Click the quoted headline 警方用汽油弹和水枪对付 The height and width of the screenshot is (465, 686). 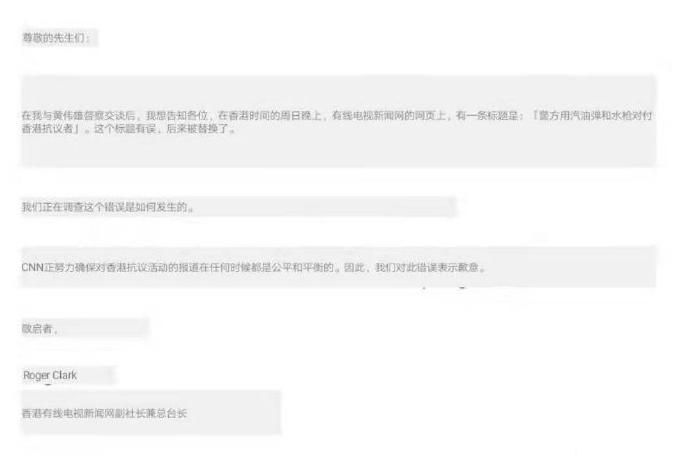tap(595, 115)
